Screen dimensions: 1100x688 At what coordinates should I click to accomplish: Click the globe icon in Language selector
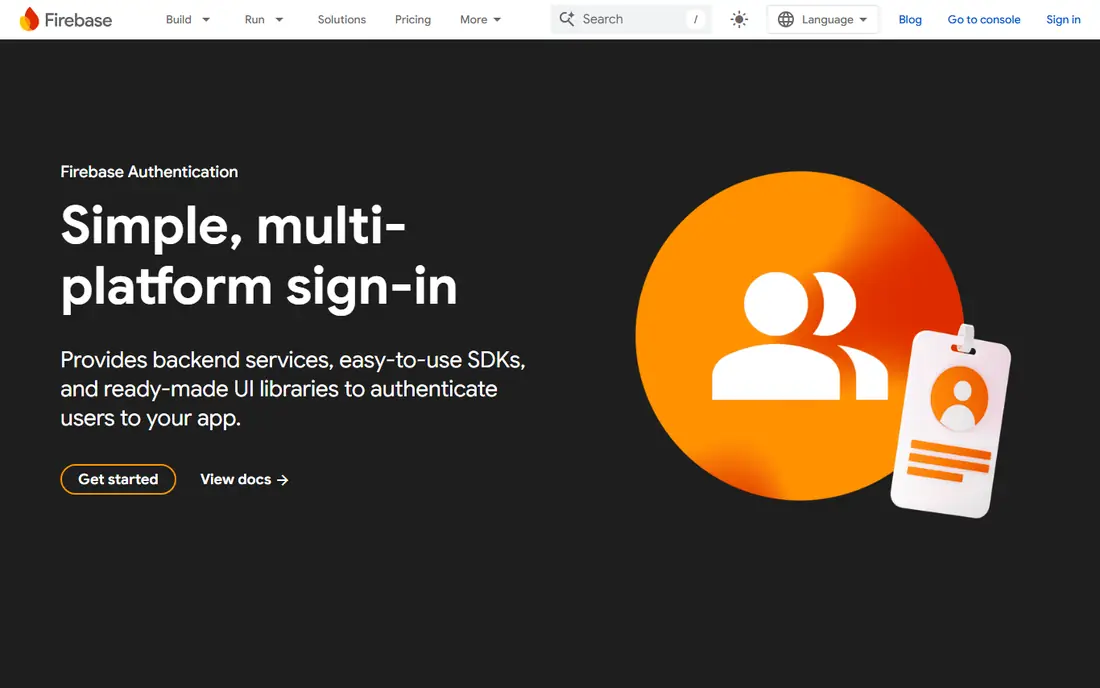[786, 20]
